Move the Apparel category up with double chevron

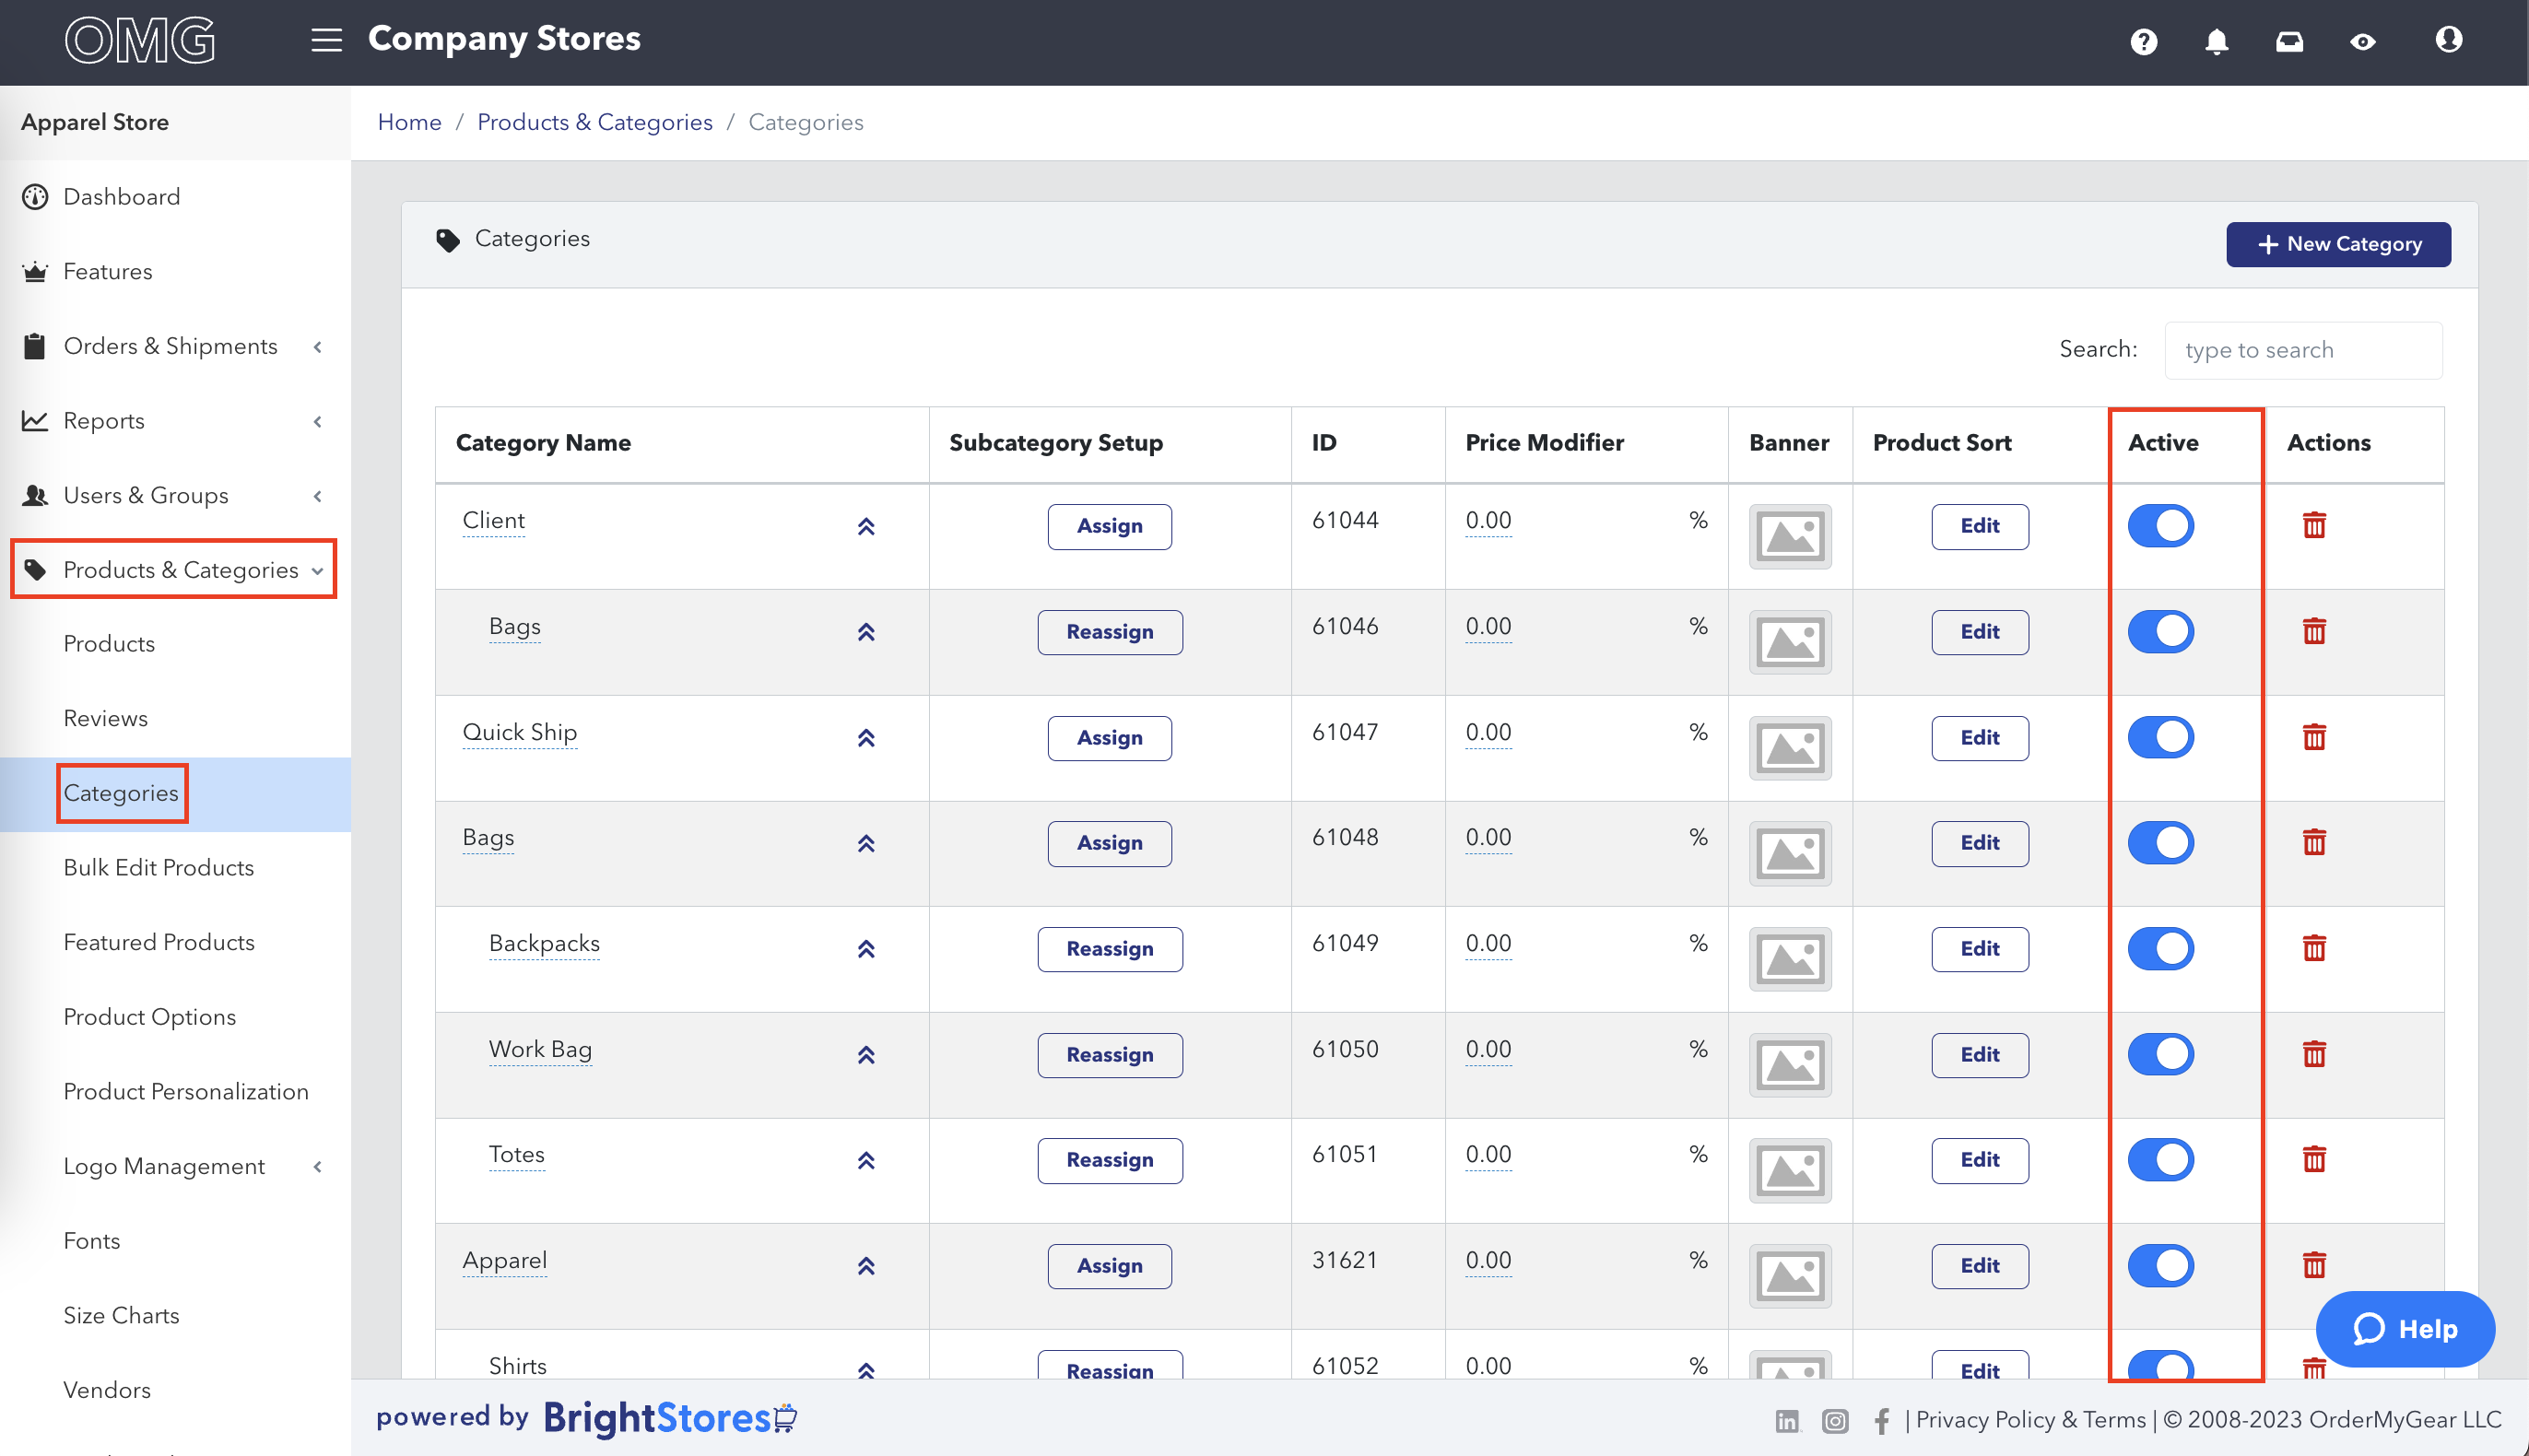[x=866, y=1266]
